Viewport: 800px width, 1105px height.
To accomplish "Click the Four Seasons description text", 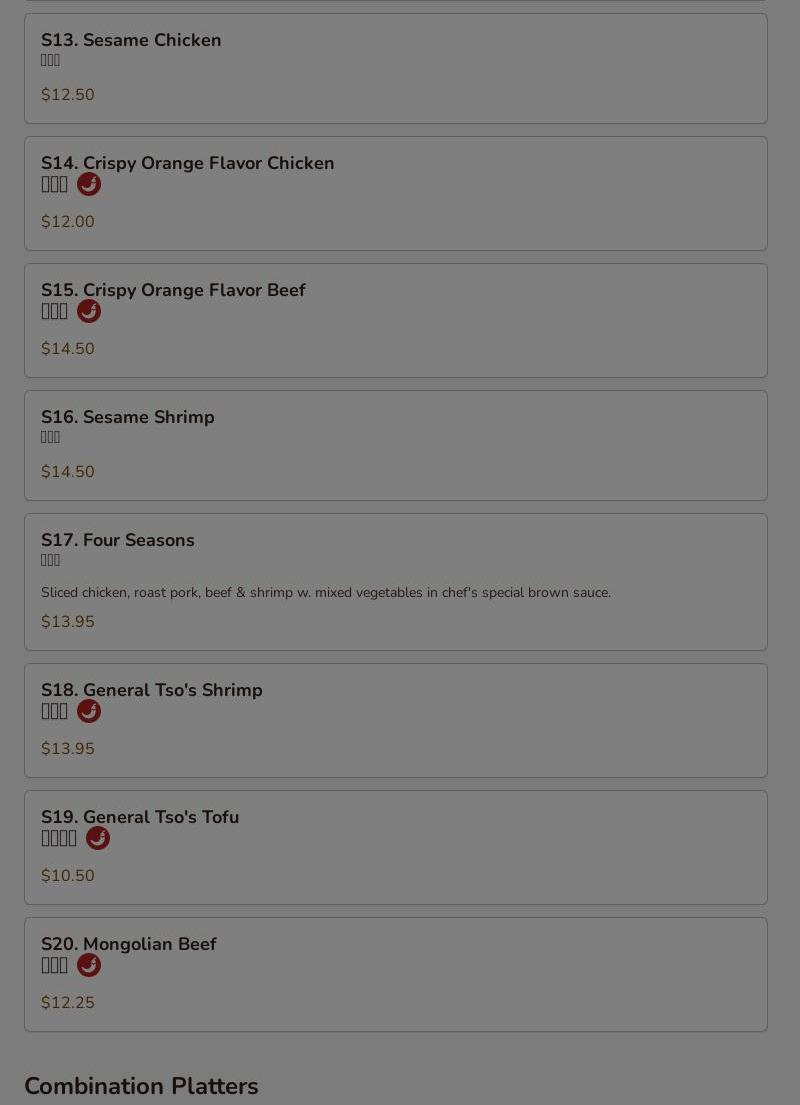I will click(x=326, y=593).
